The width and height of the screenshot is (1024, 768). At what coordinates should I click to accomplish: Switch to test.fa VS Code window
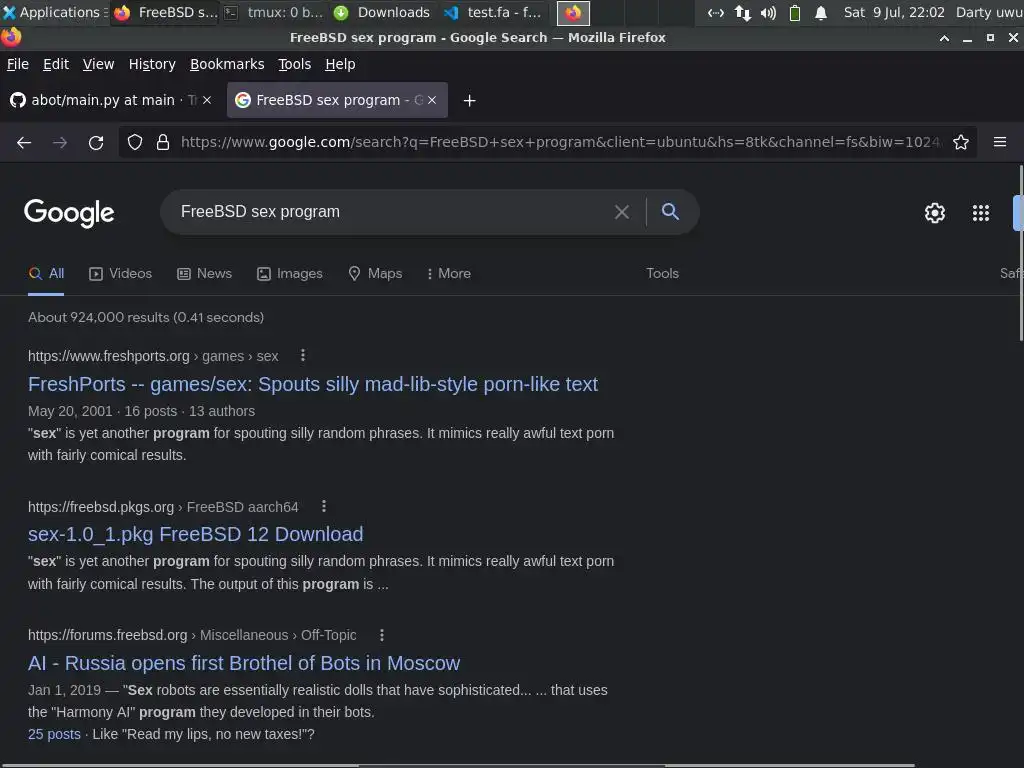493,12
